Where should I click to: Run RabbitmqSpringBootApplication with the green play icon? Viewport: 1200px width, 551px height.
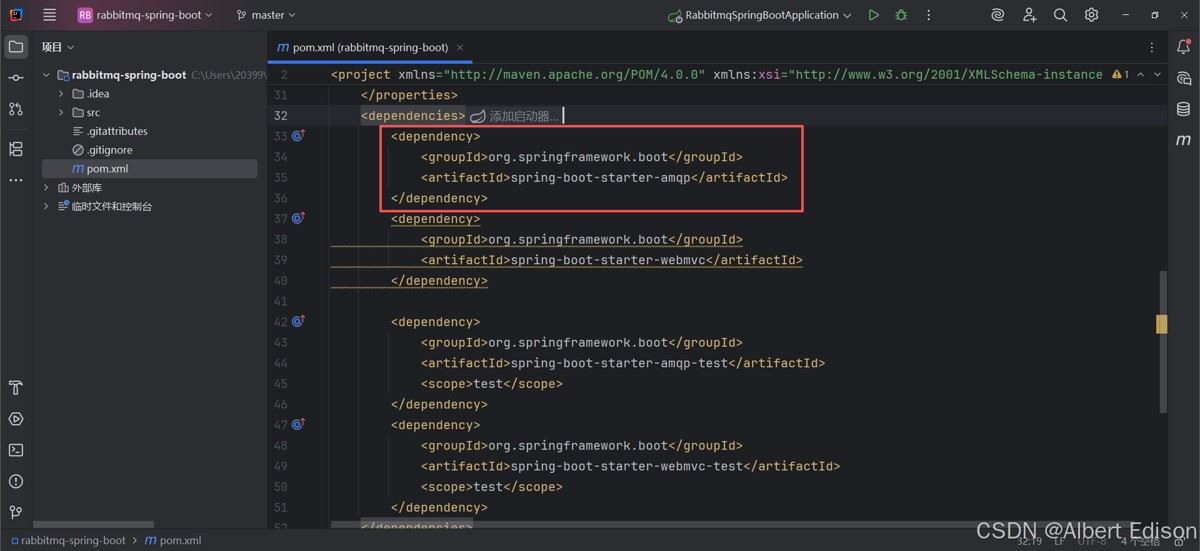coord(873,15)
